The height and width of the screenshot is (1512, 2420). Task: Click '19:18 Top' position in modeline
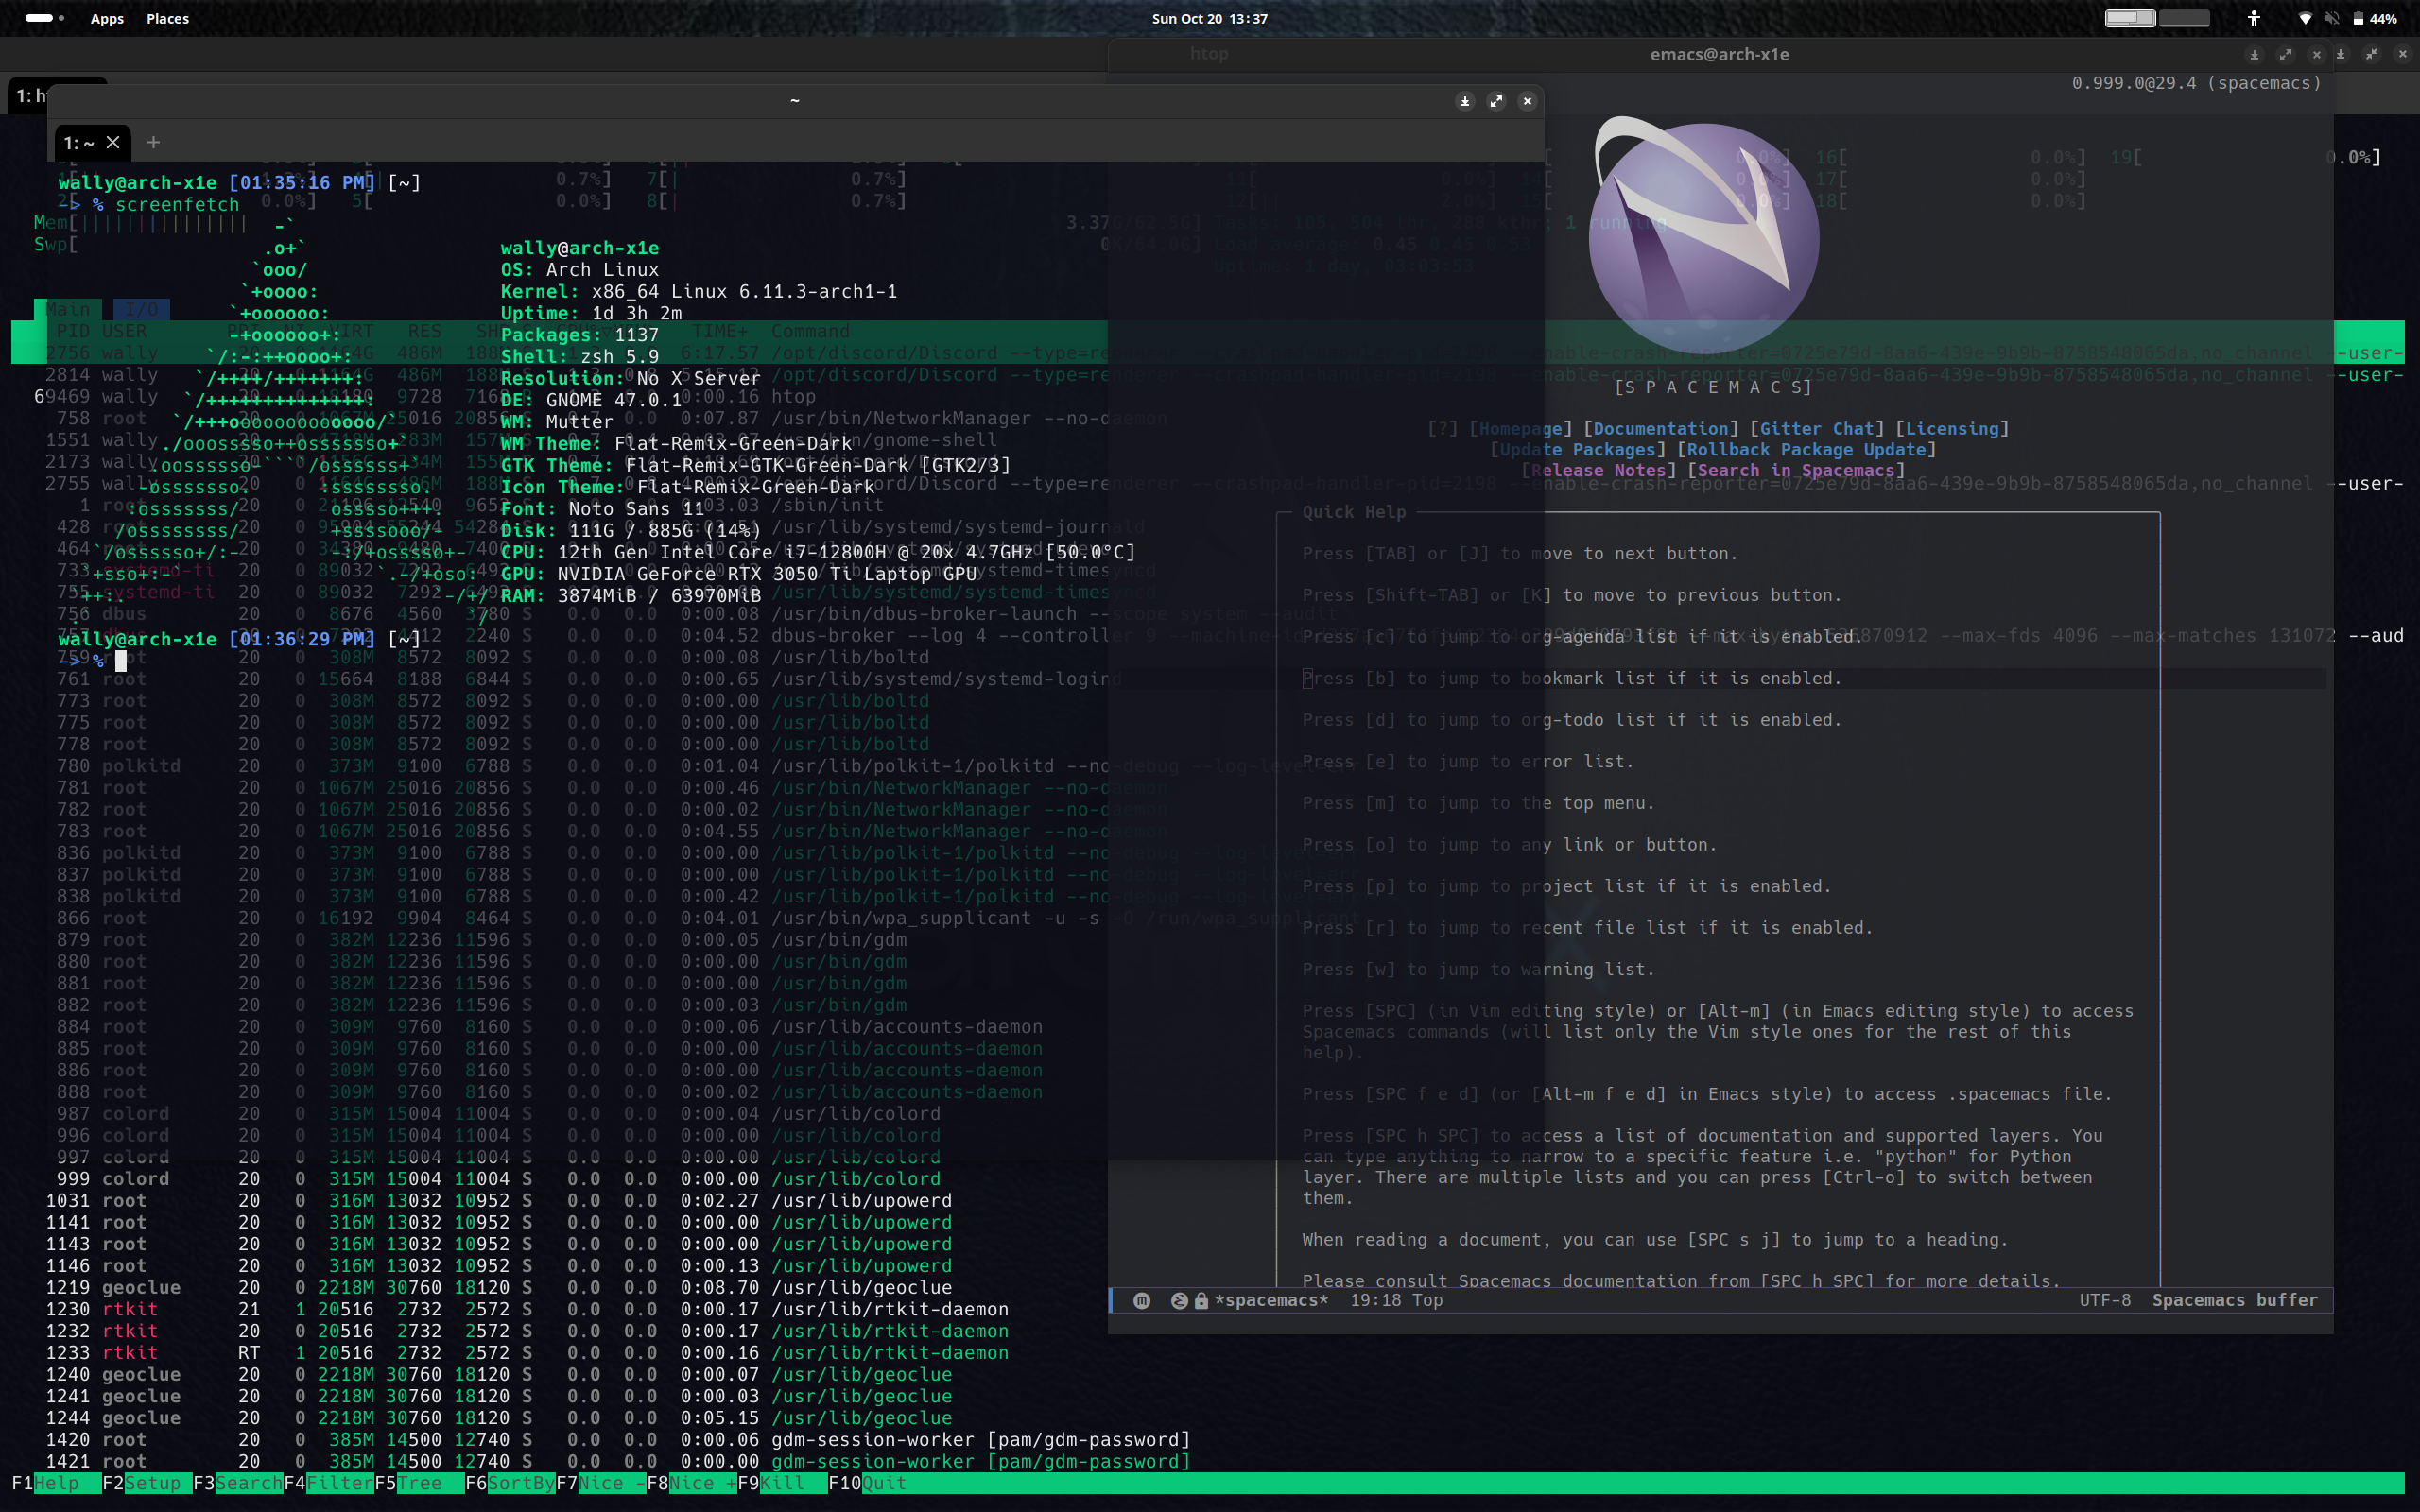pyautogui.click(x=1396, y=1300)
